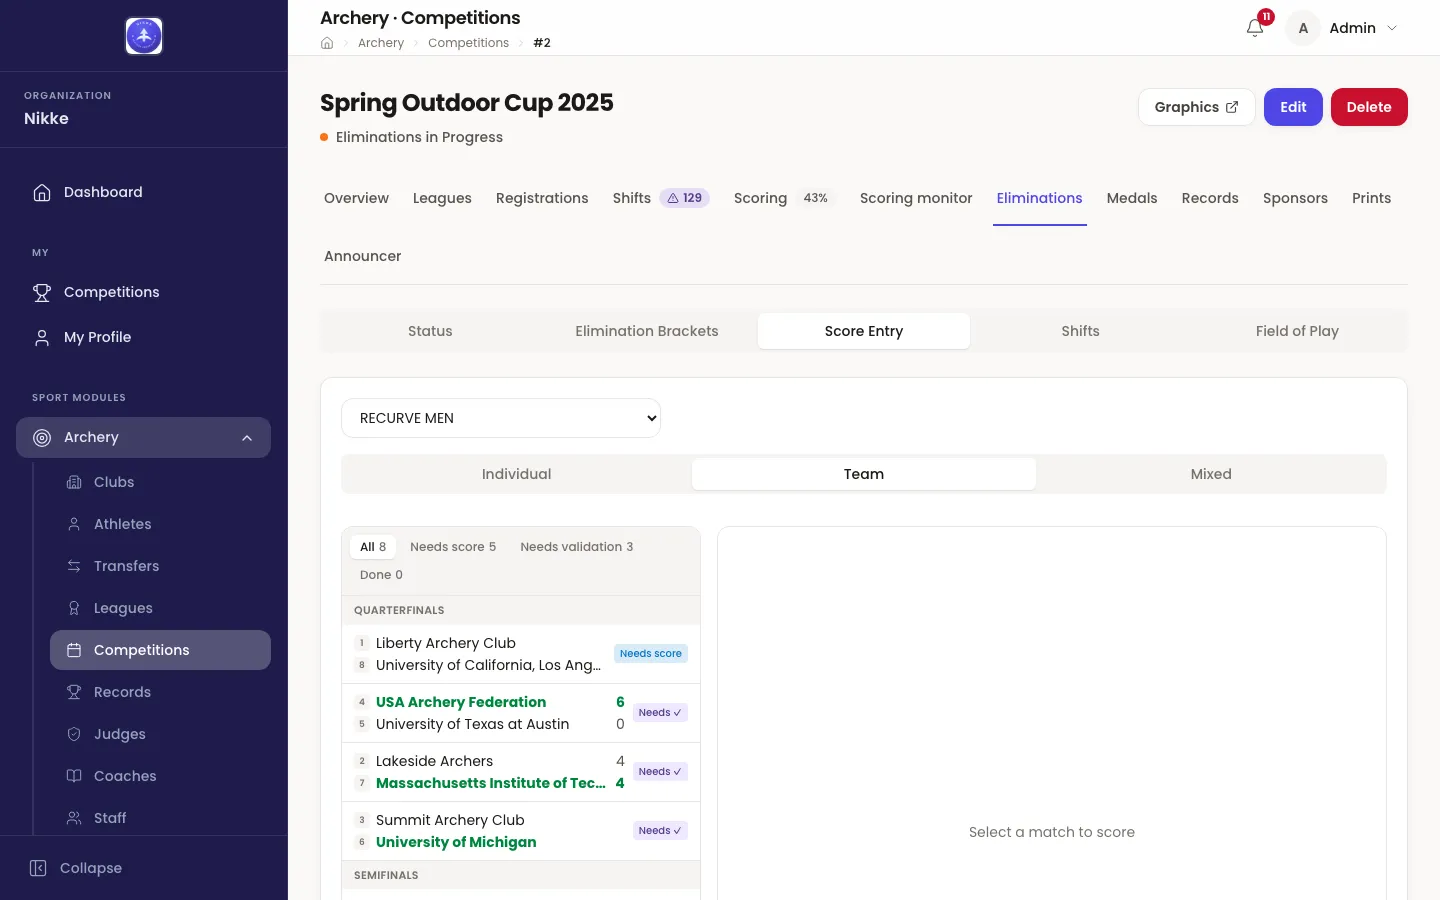1440x900 pixels.
Task: Open the Medals tab
Action: (1132, 198)
